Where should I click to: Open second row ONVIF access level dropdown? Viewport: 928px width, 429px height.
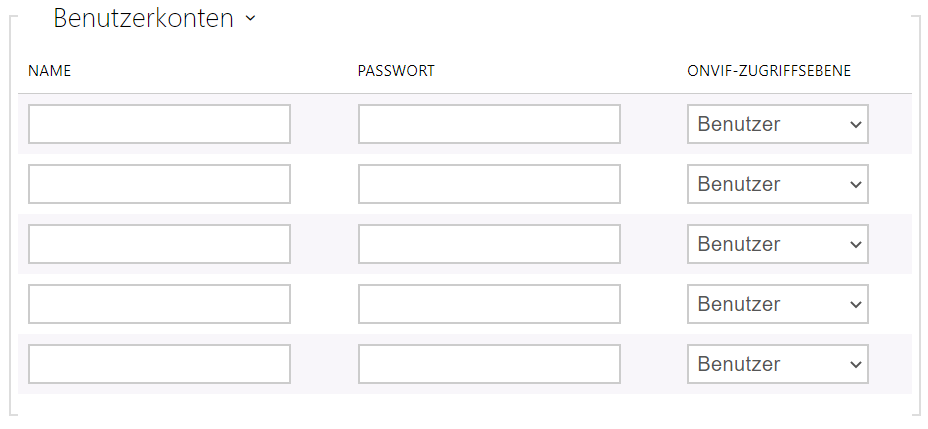(777, 184)
